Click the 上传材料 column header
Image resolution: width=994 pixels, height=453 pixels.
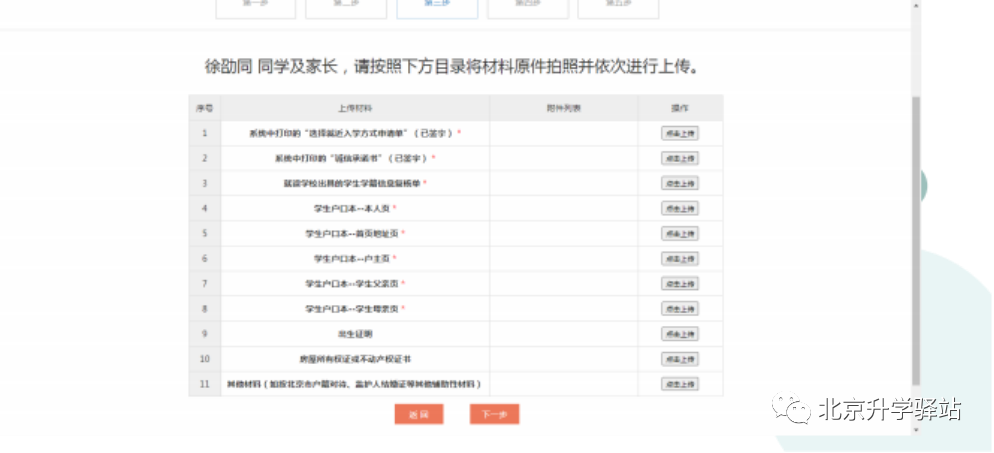(355, 108)
